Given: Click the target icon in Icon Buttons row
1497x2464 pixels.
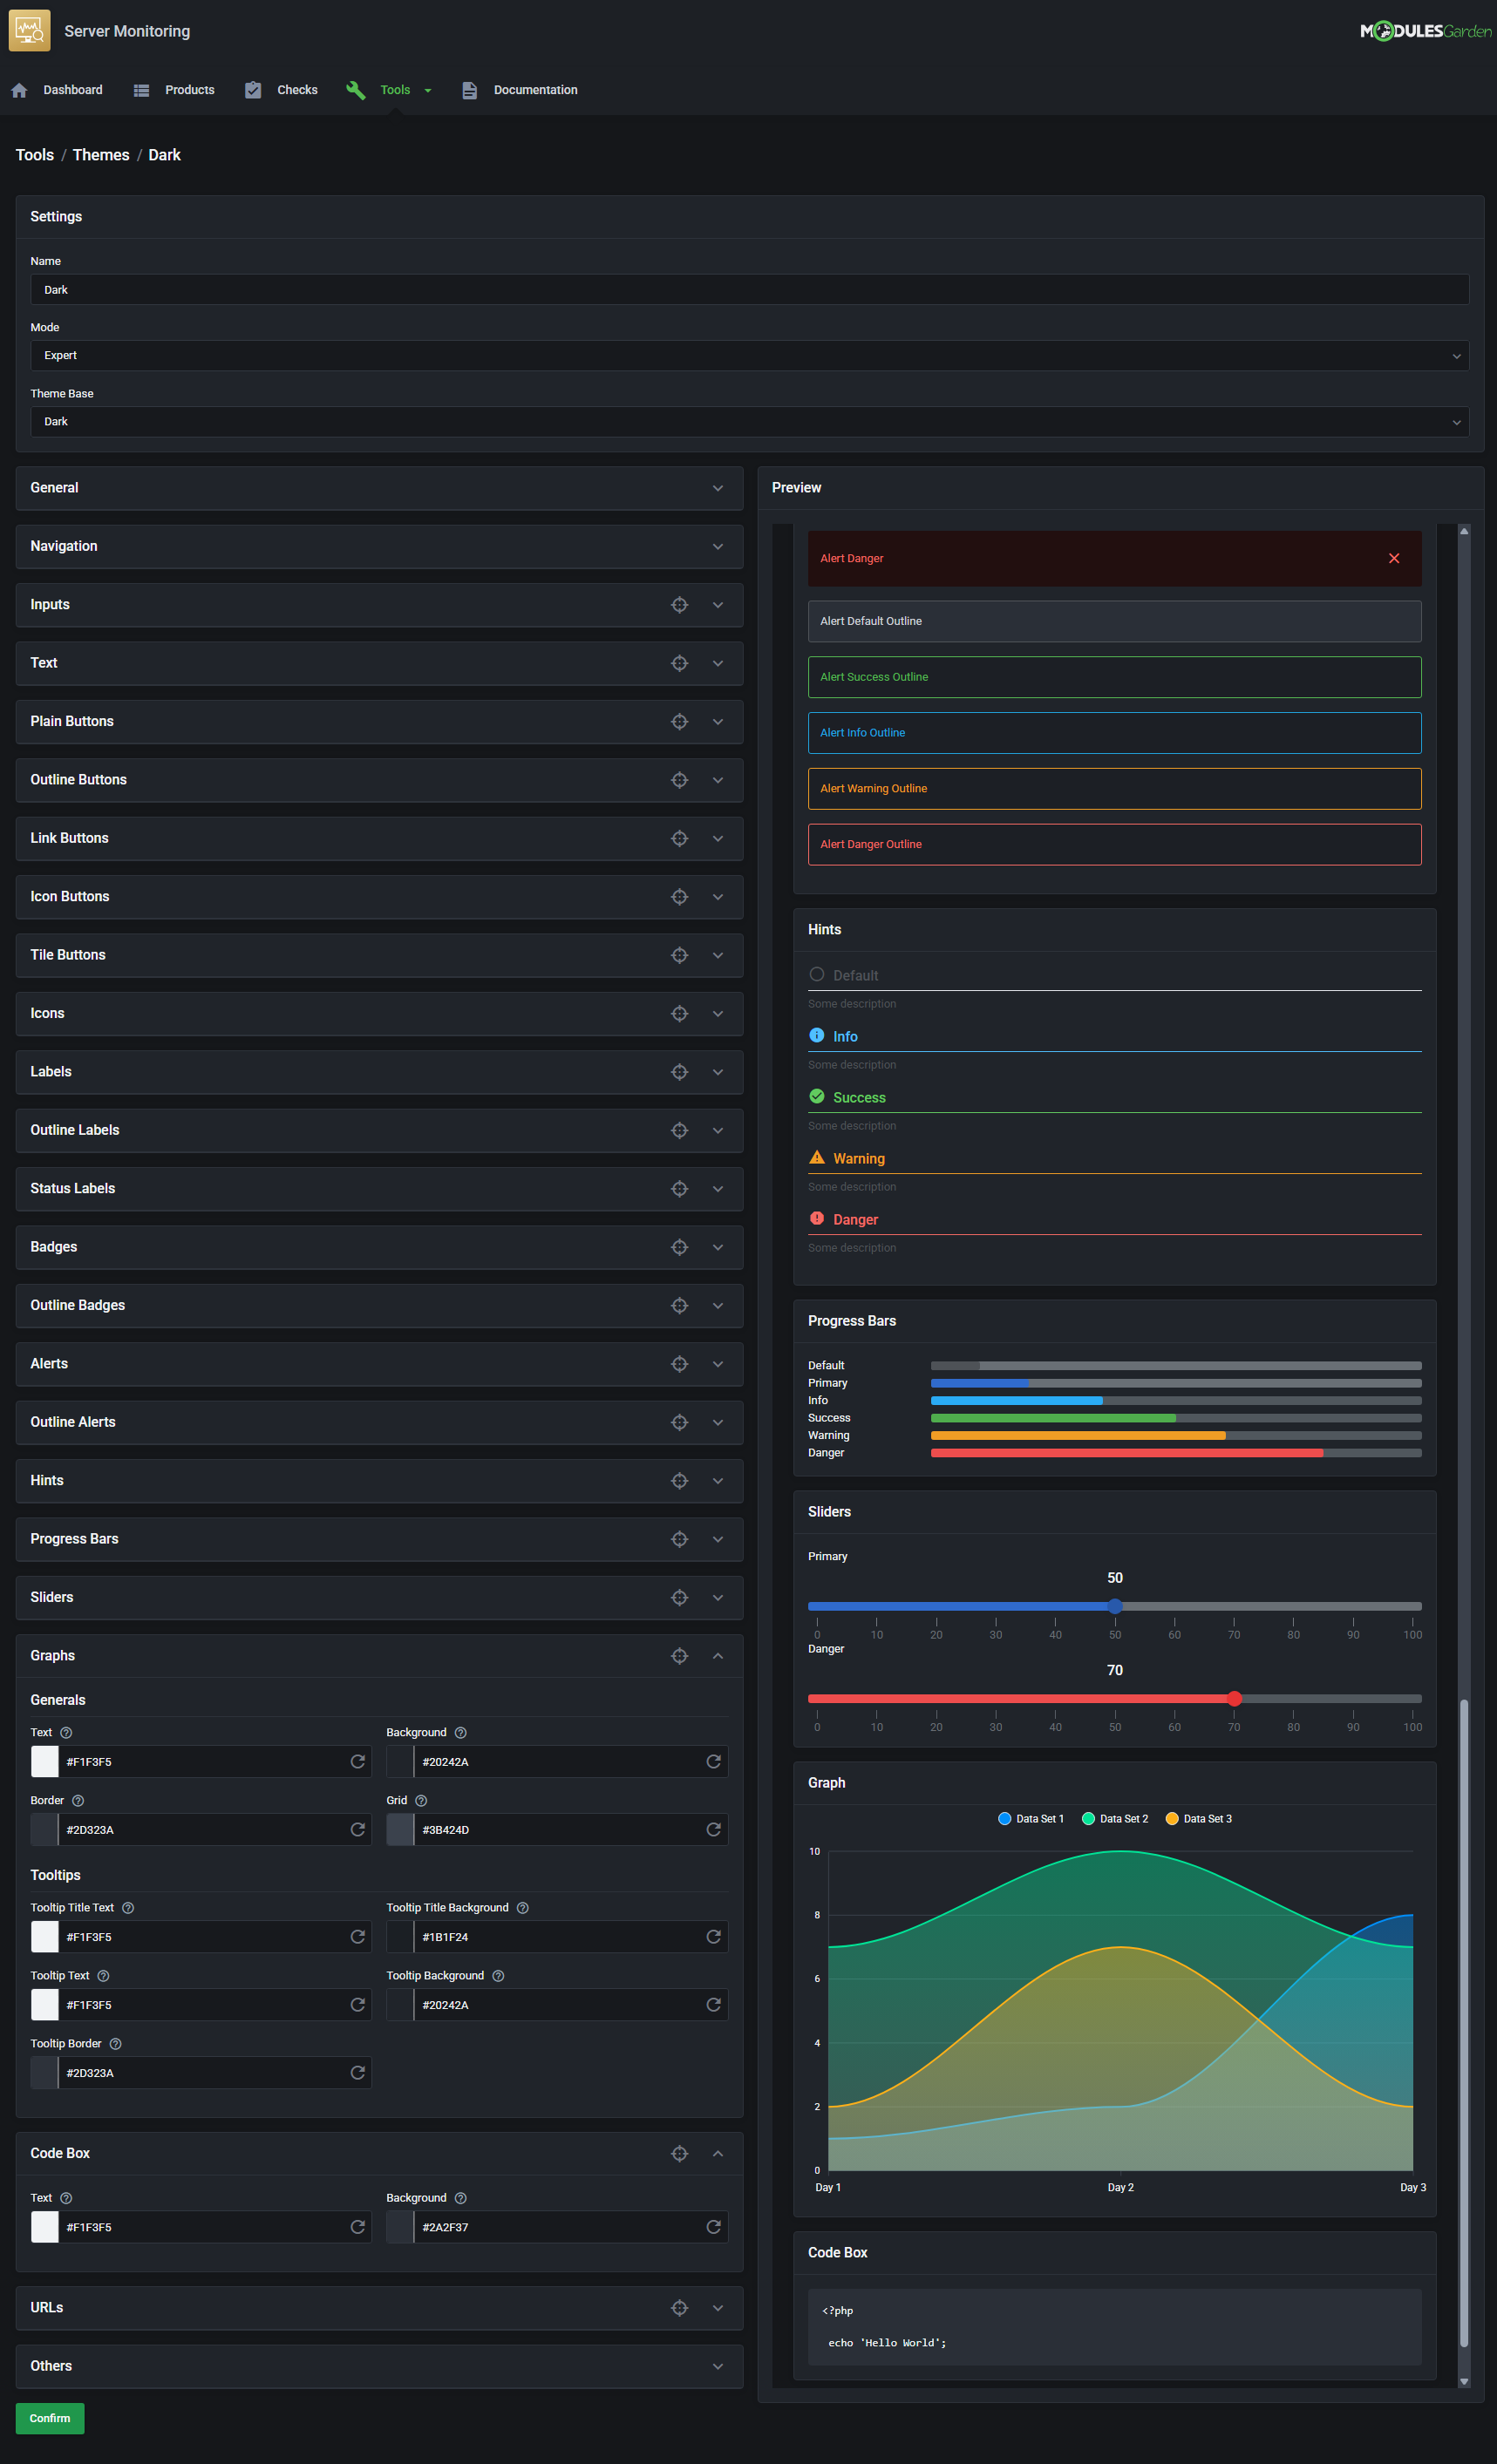Looking at the screenshot, I should [x=679, y=897].
